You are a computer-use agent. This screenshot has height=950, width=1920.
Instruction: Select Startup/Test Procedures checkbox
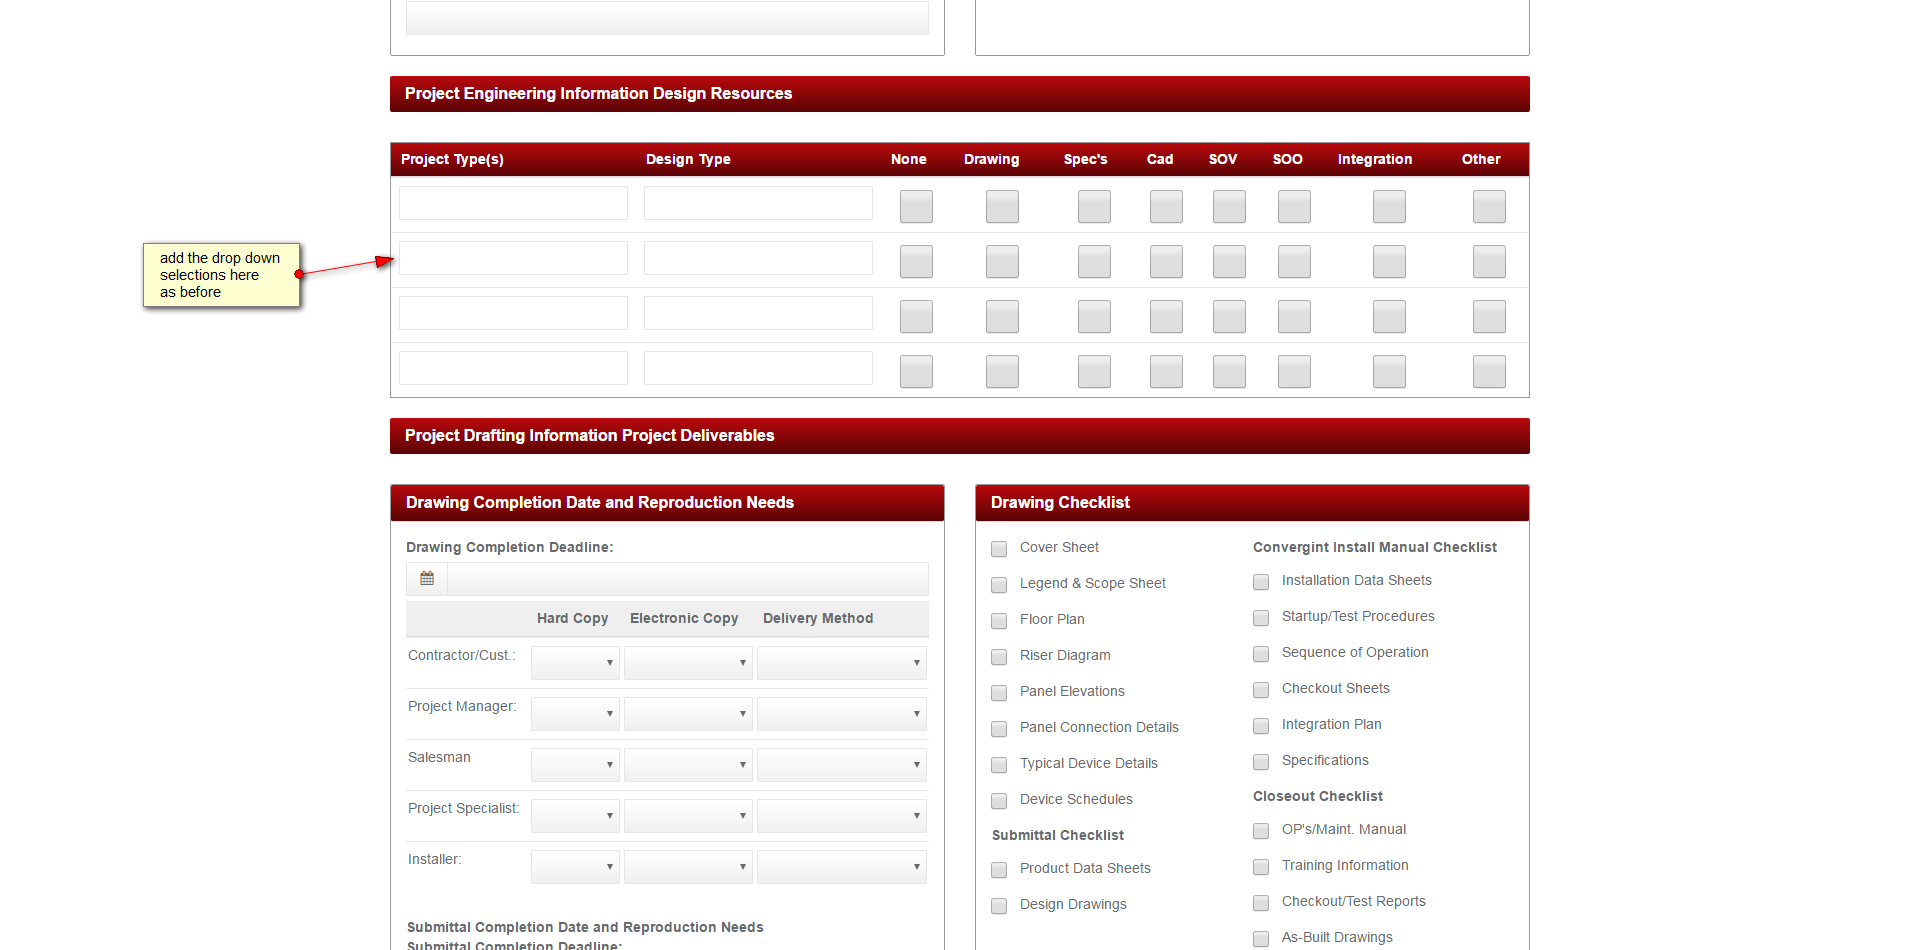1261,618
